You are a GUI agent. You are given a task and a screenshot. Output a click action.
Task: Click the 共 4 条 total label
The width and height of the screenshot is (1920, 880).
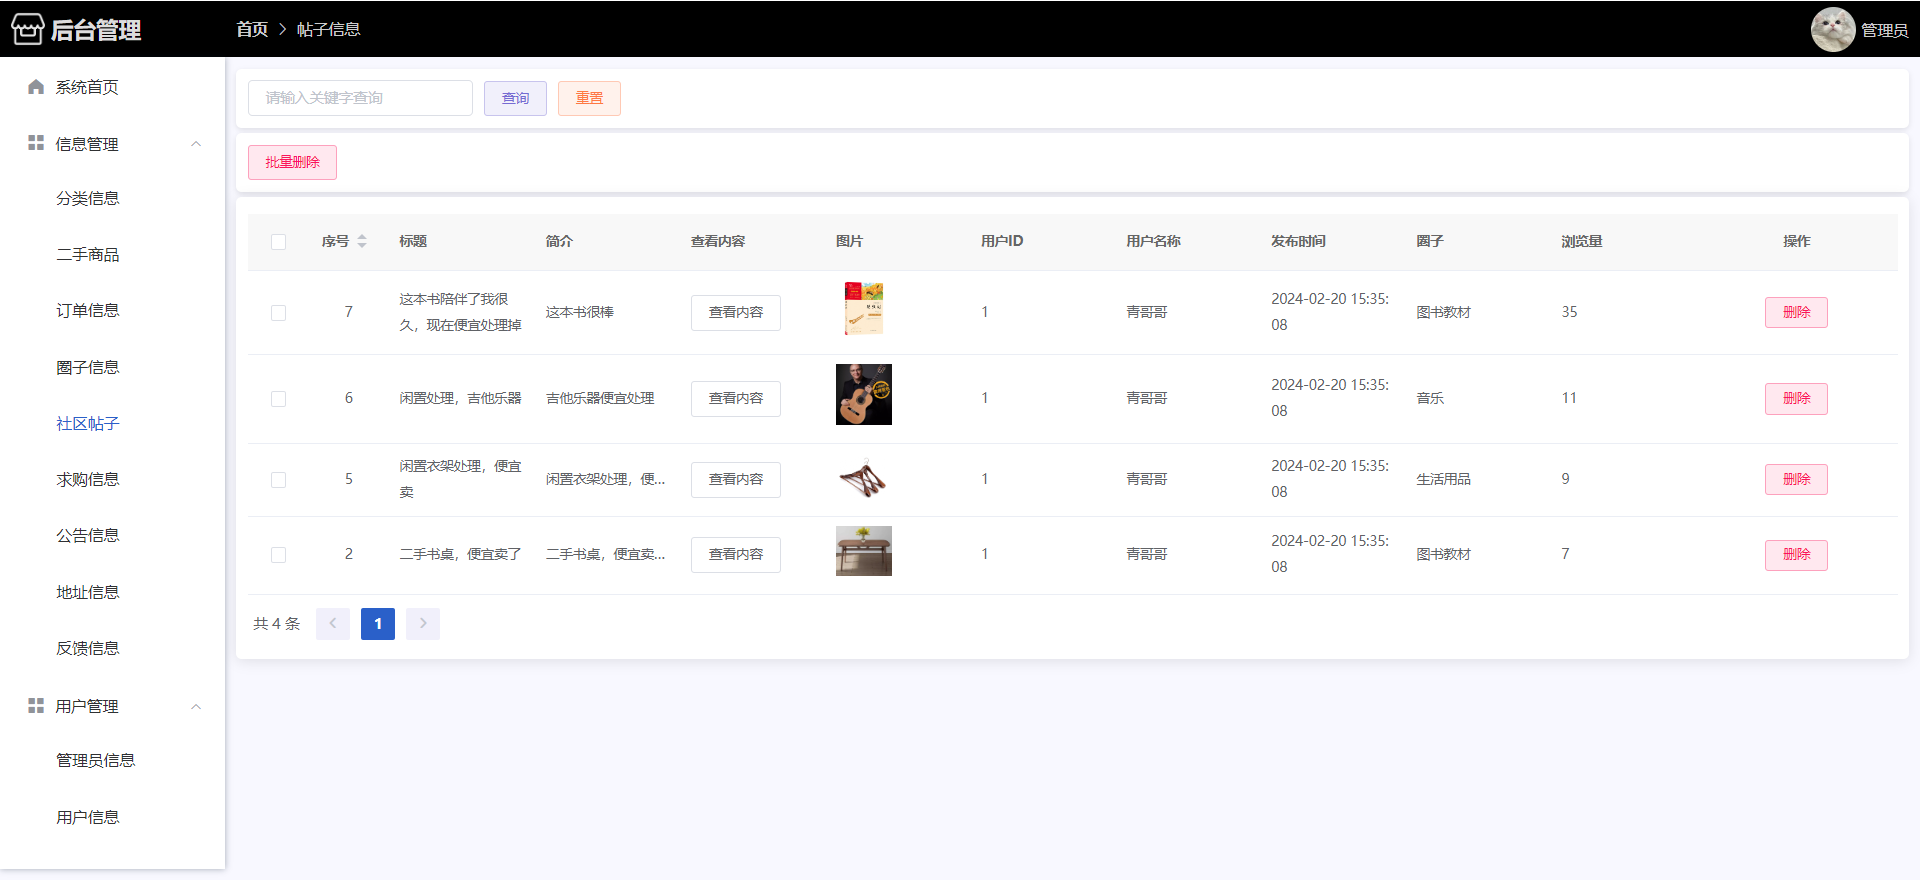277,624
